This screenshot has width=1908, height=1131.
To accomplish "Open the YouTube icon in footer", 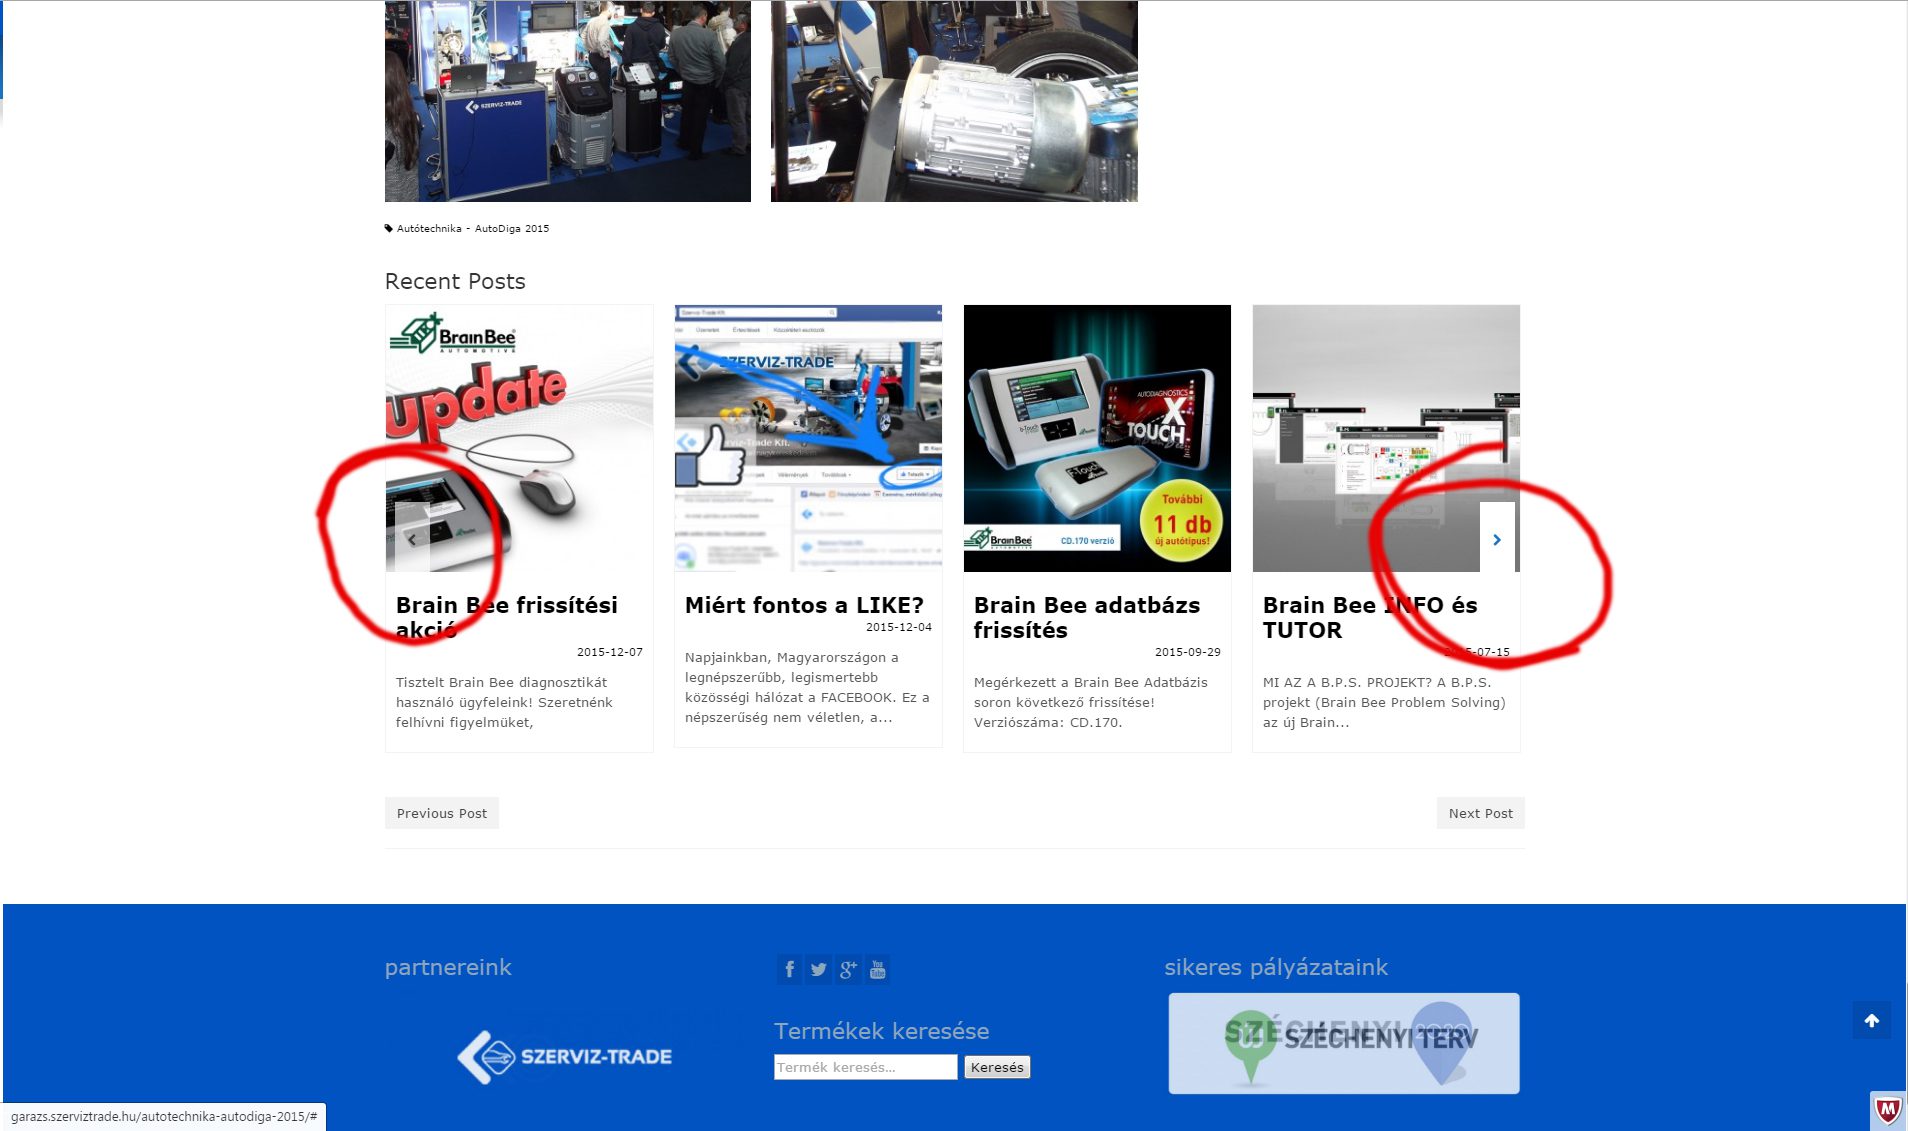I will click(878, 969).
